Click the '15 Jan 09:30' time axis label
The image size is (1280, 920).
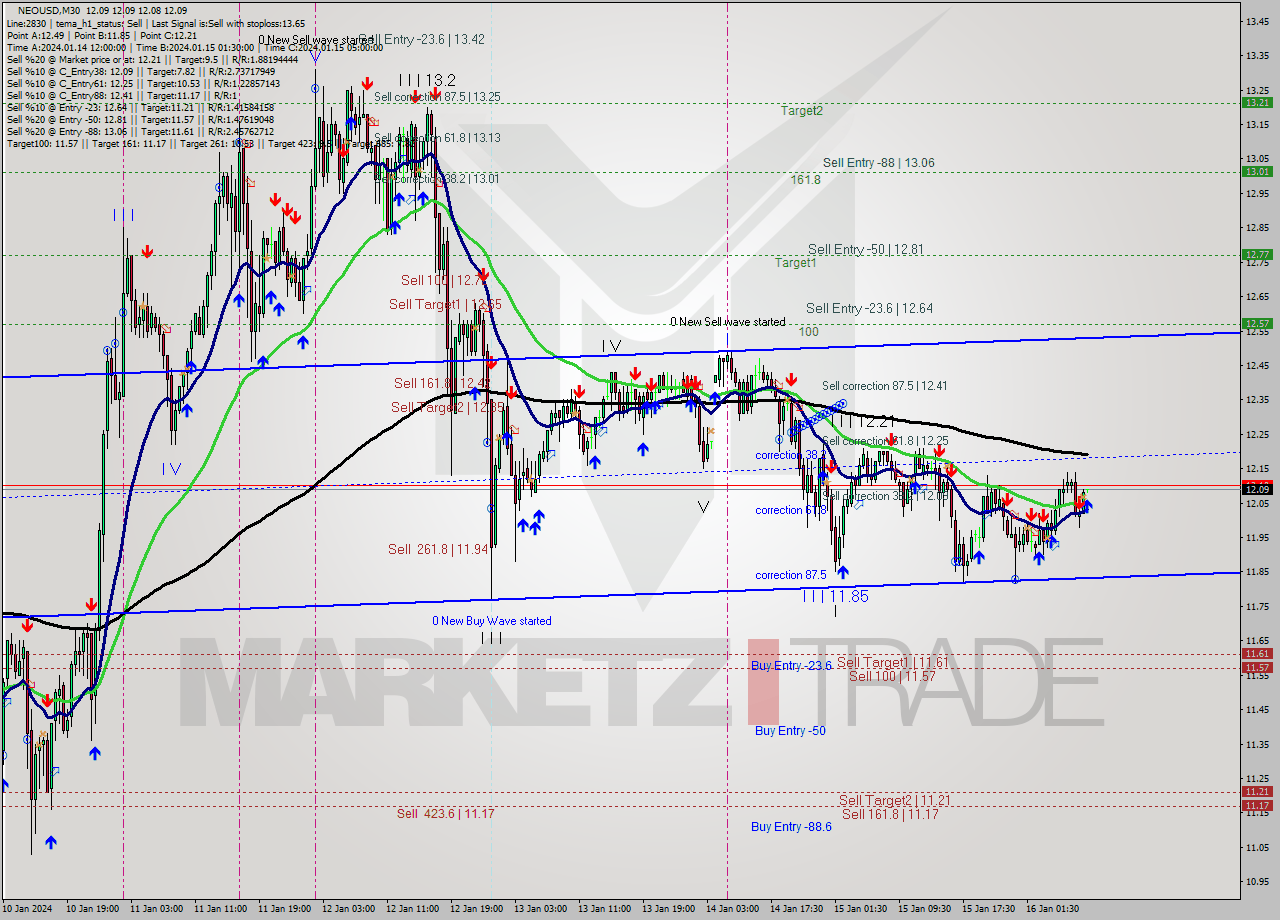pyautogui.click(x=924, y=909)
